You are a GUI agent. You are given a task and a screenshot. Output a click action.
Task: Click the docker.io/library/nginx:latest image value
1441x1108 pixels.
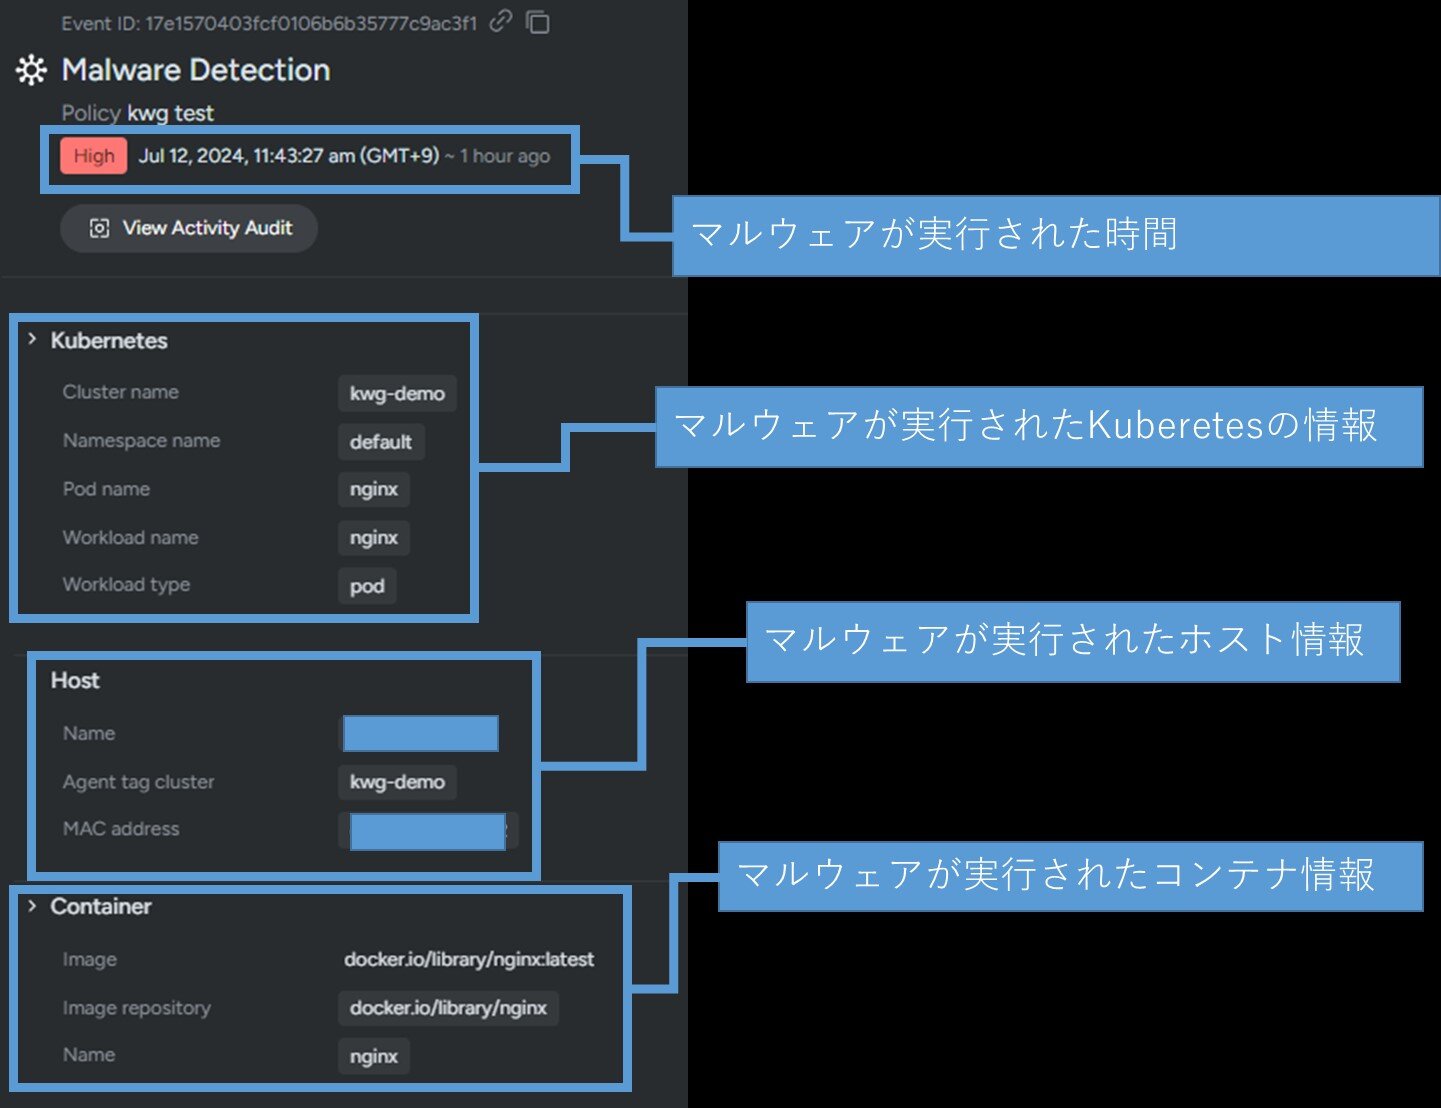pos(468,959)
